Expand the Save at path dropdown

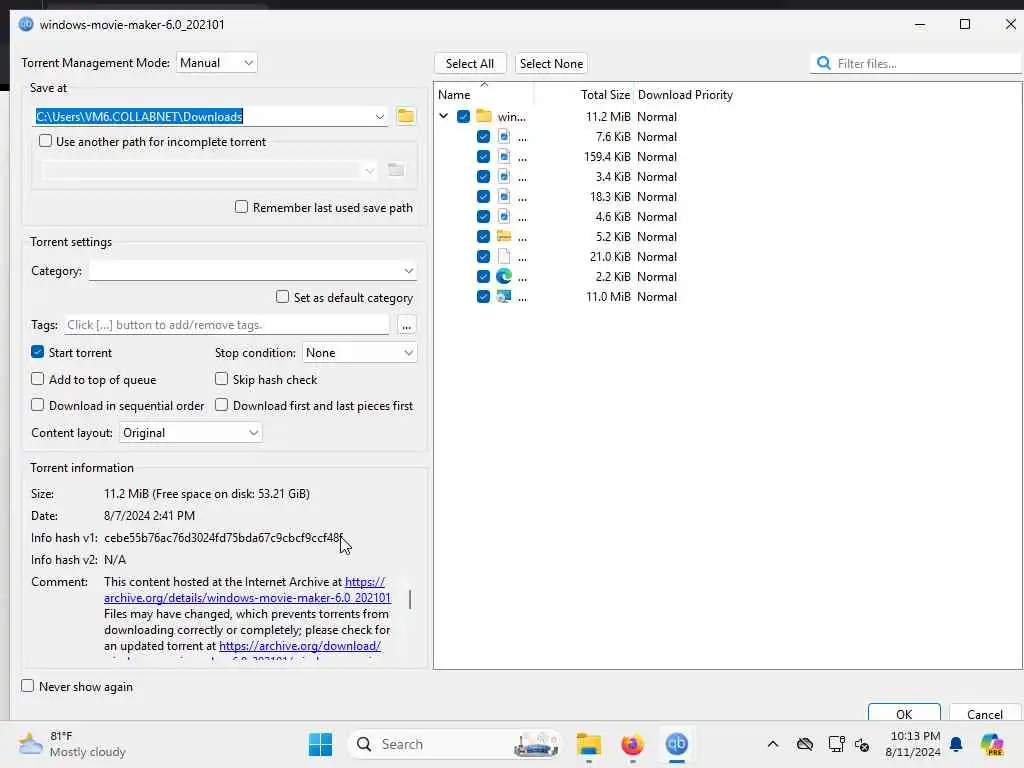coord(379,116)
